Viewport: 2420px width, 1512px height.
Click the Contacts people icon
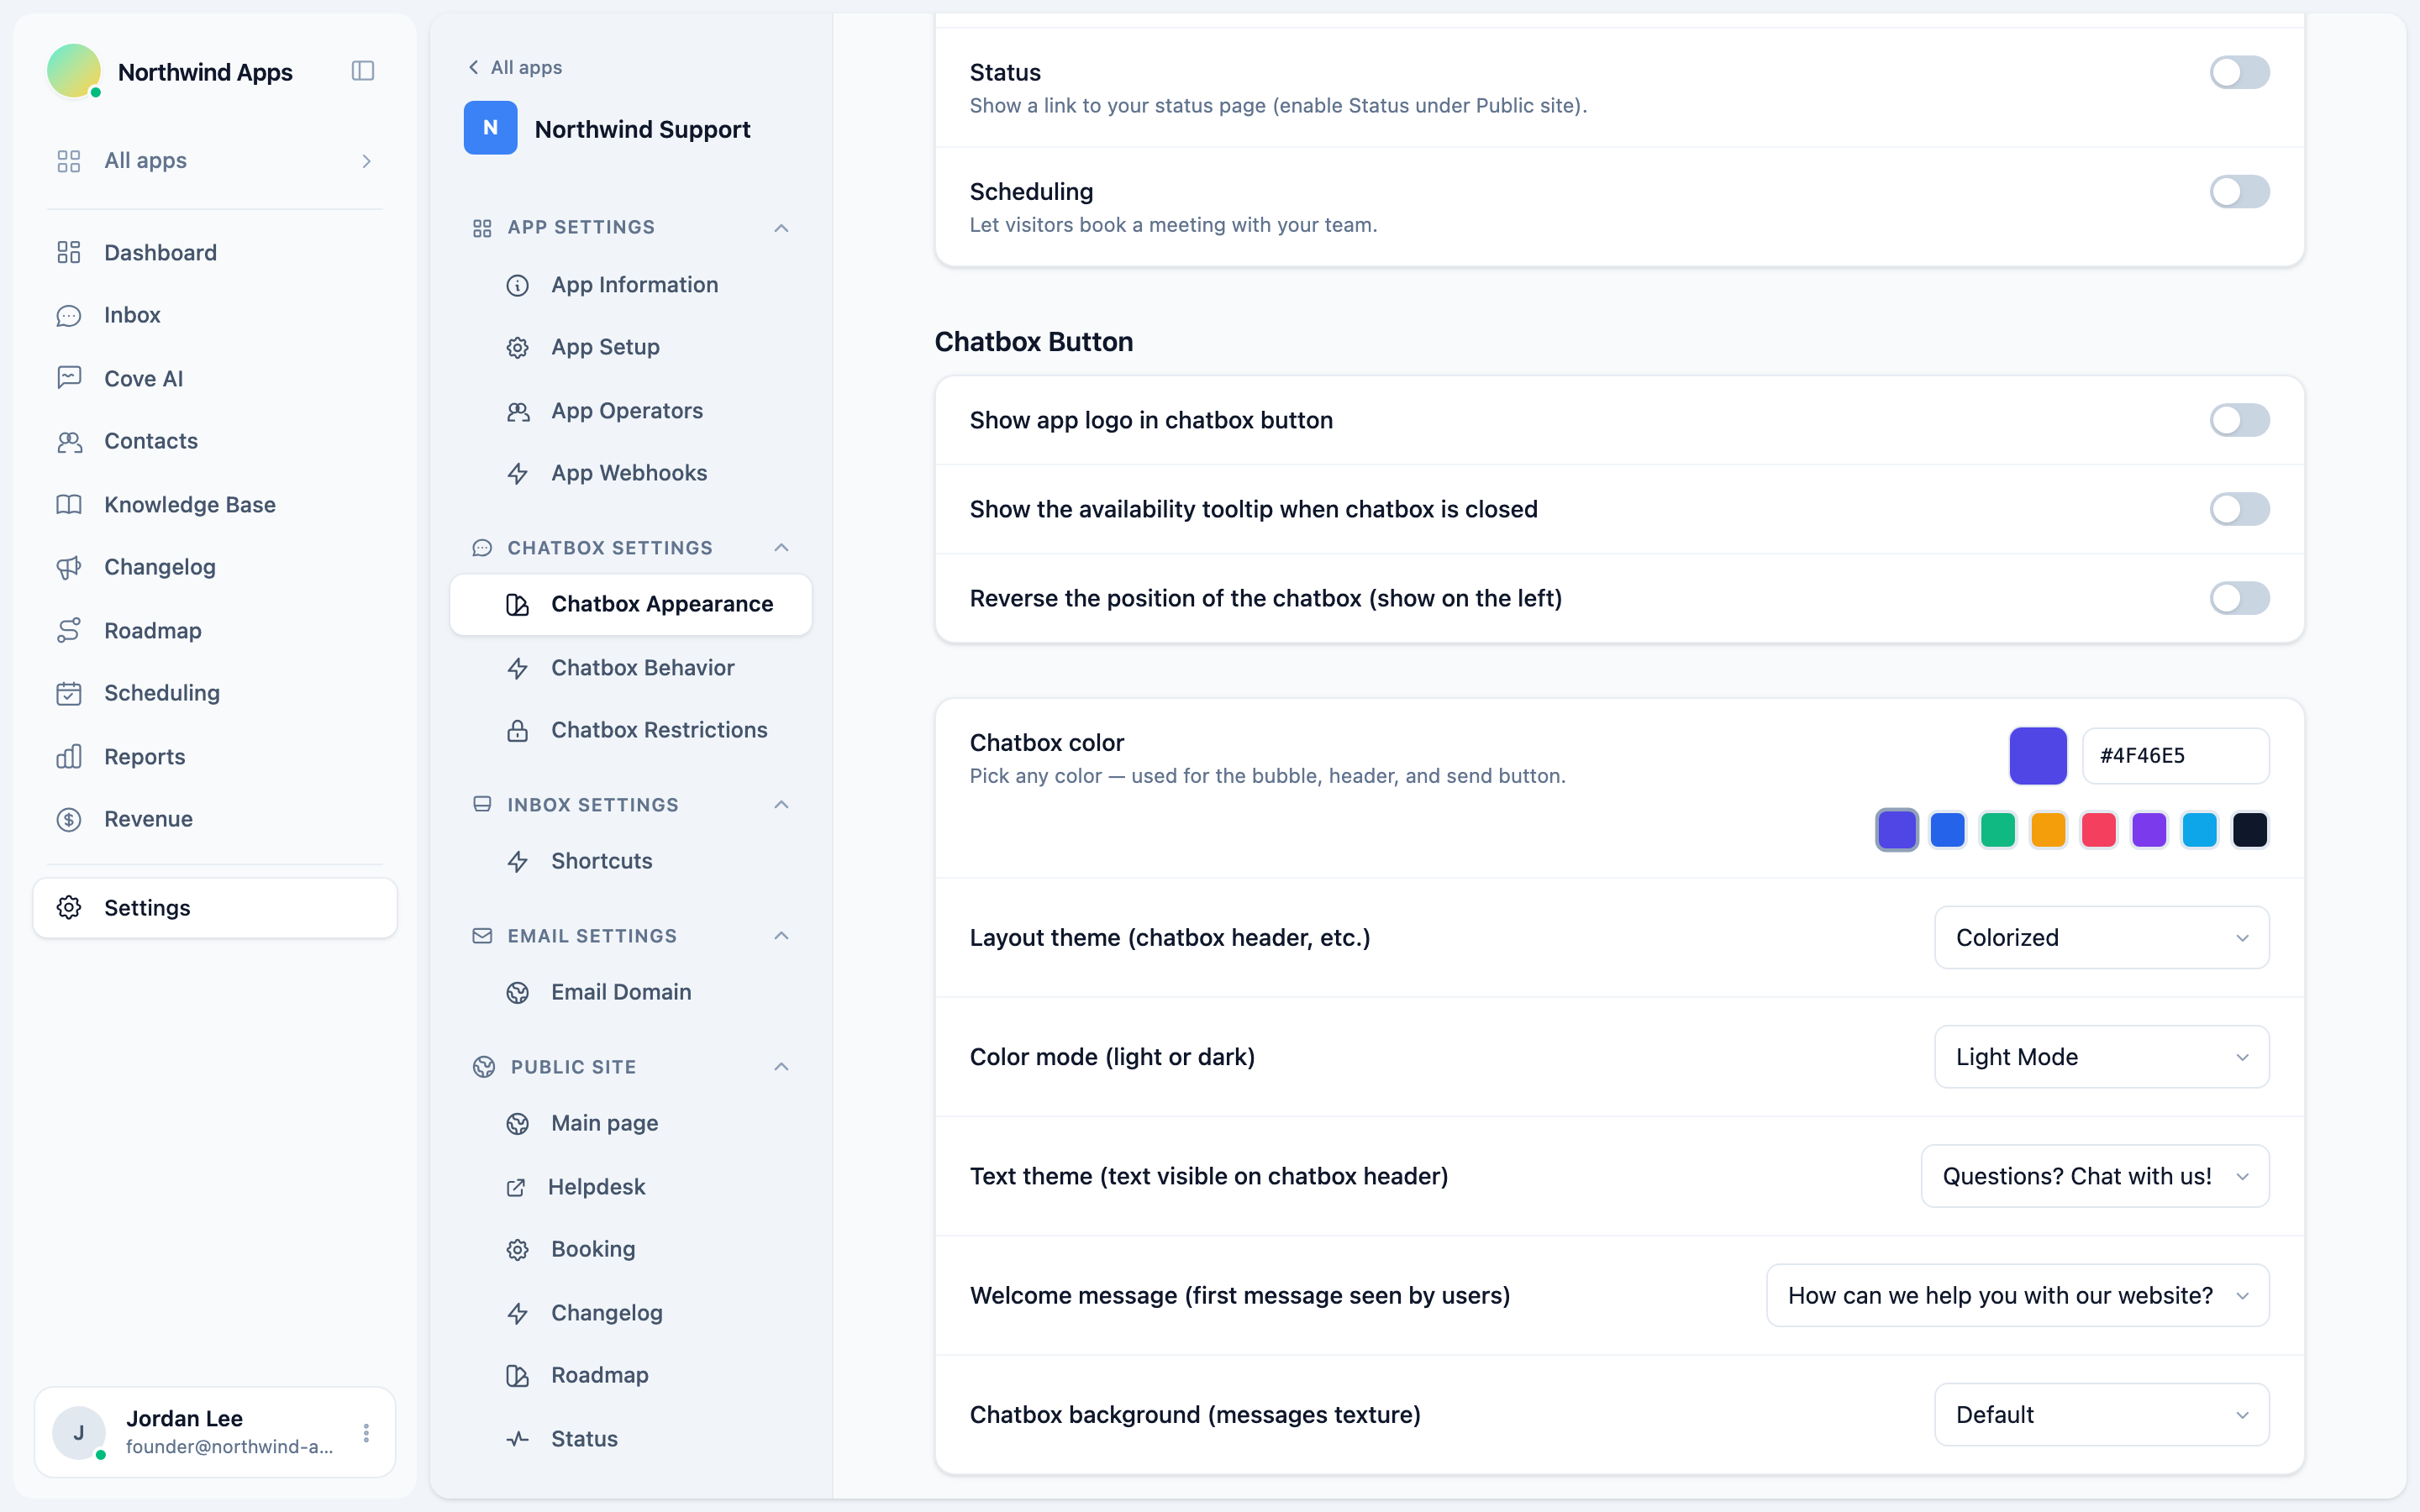point(69,441)
